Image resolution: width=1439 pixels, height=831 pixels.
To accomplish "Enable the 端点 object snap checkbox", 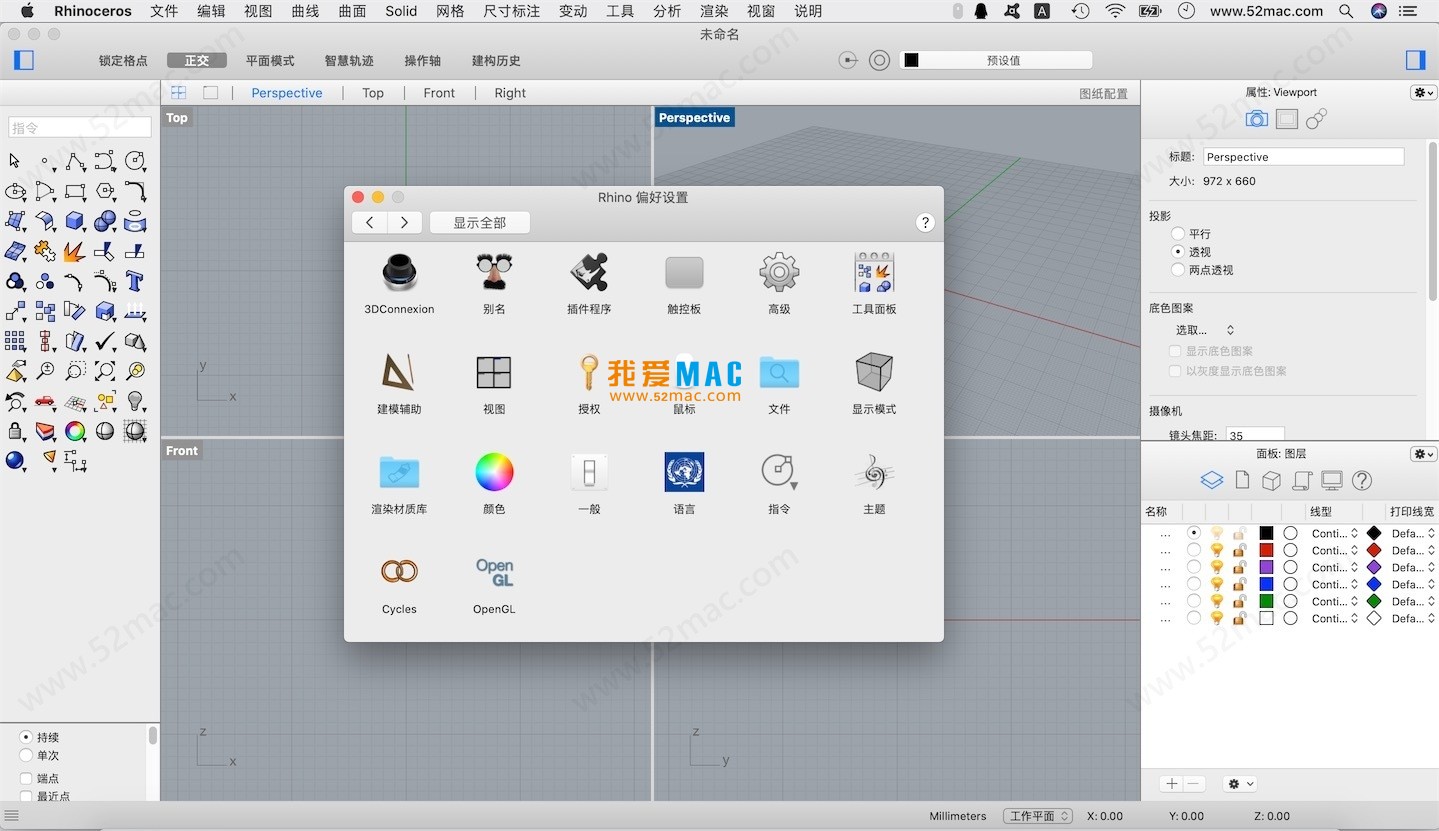I will (26, 778).
